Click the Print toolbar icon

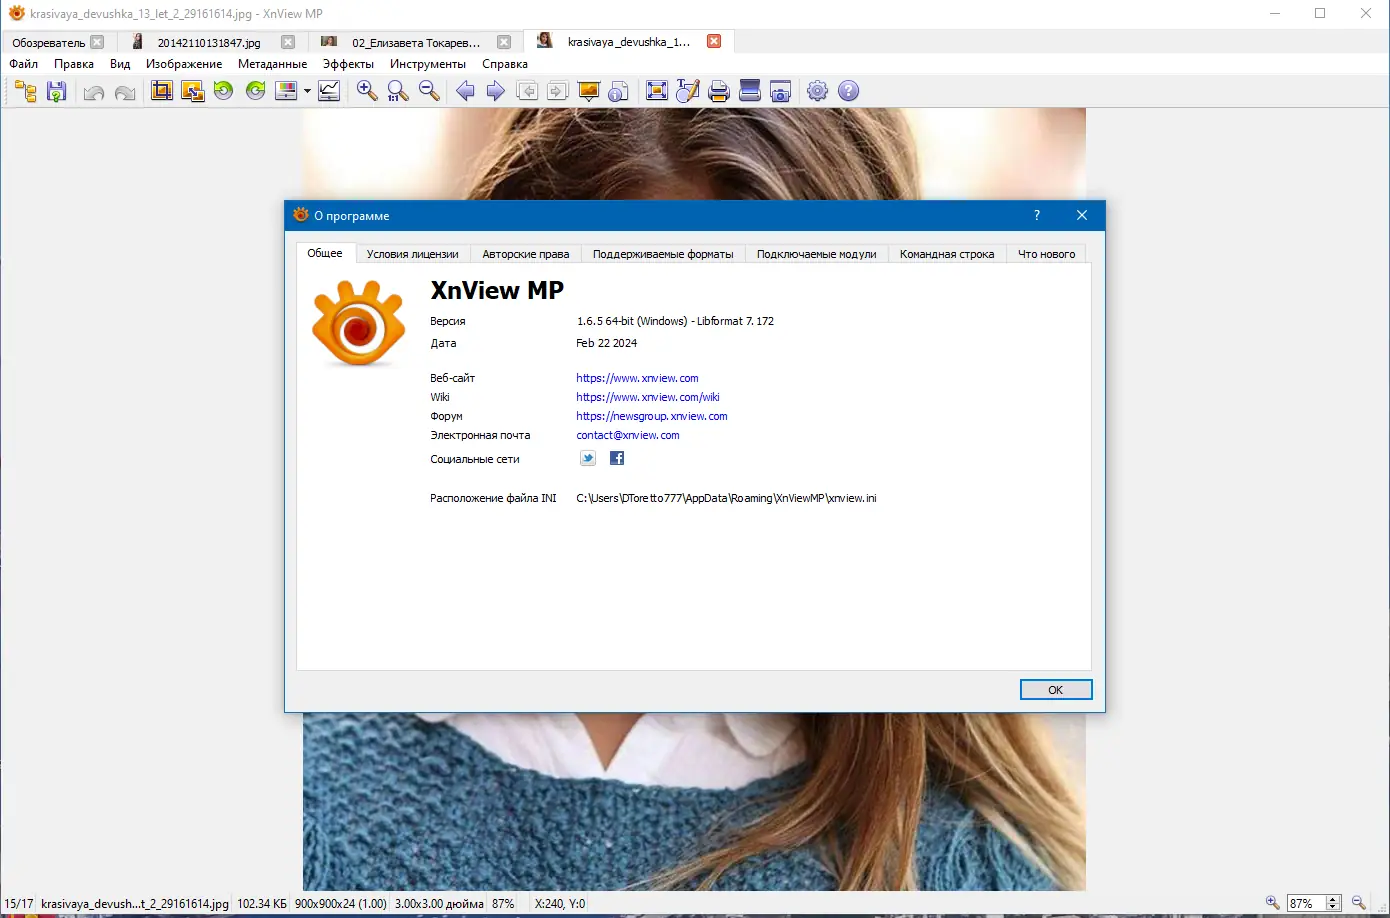click(x=719, y=92)
